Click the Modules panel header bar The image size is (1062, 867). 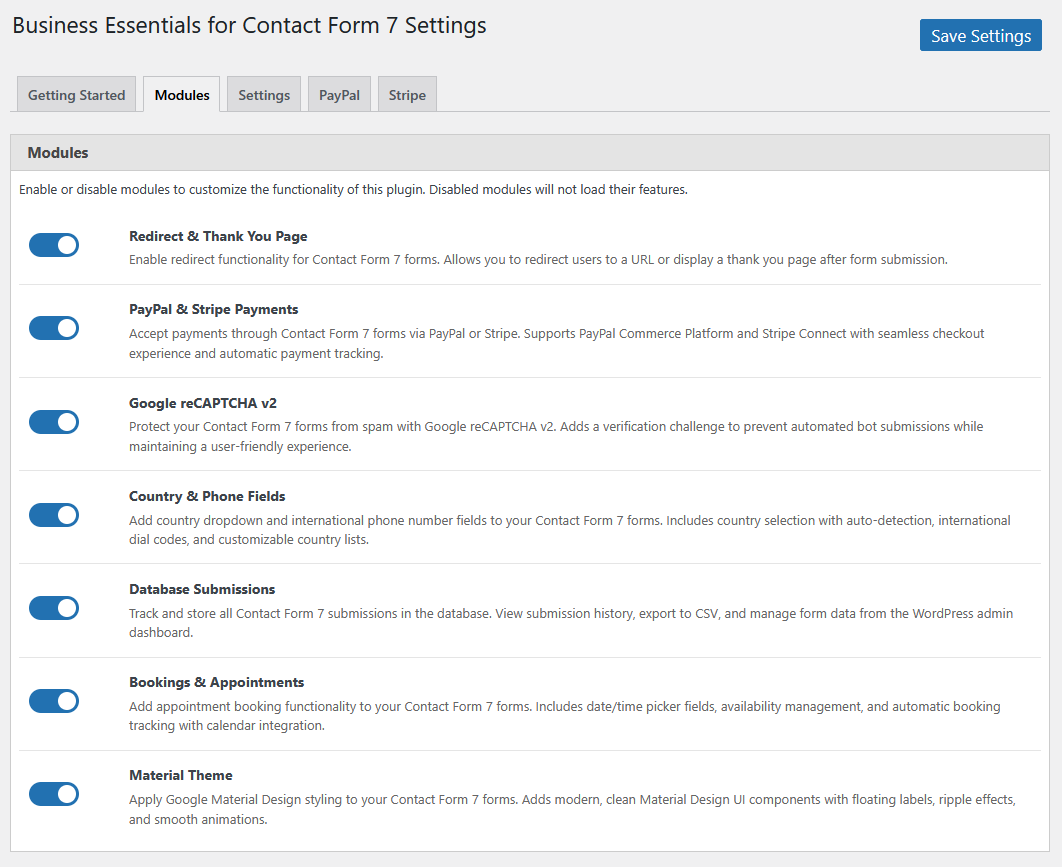530,153
